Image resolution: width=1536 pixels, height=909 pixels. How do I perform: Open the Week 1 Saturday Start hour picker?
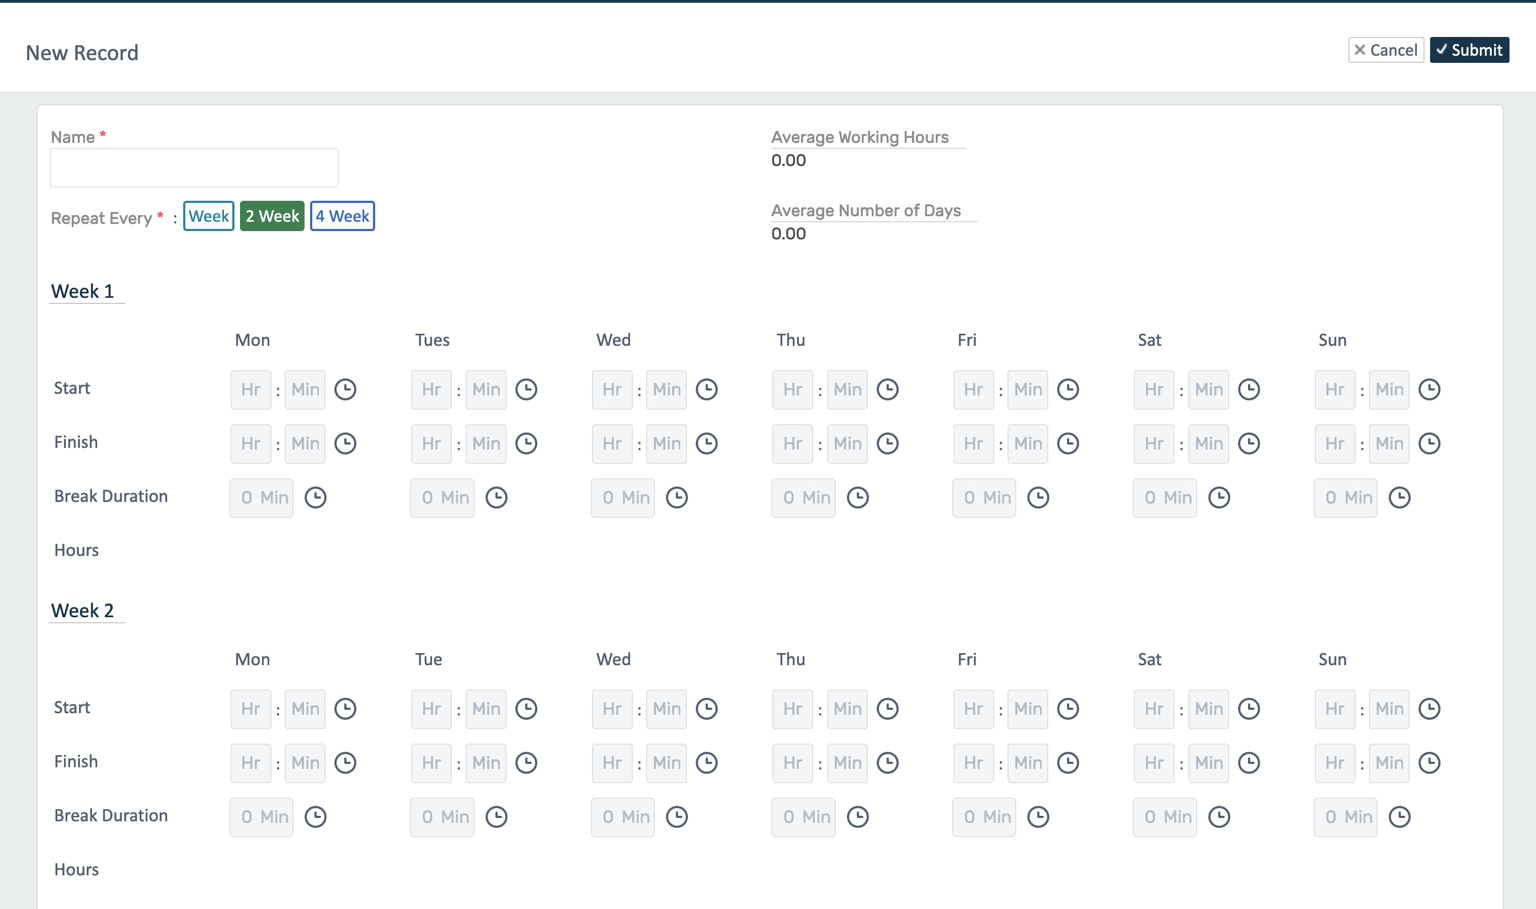click(x=1153, y=390)
